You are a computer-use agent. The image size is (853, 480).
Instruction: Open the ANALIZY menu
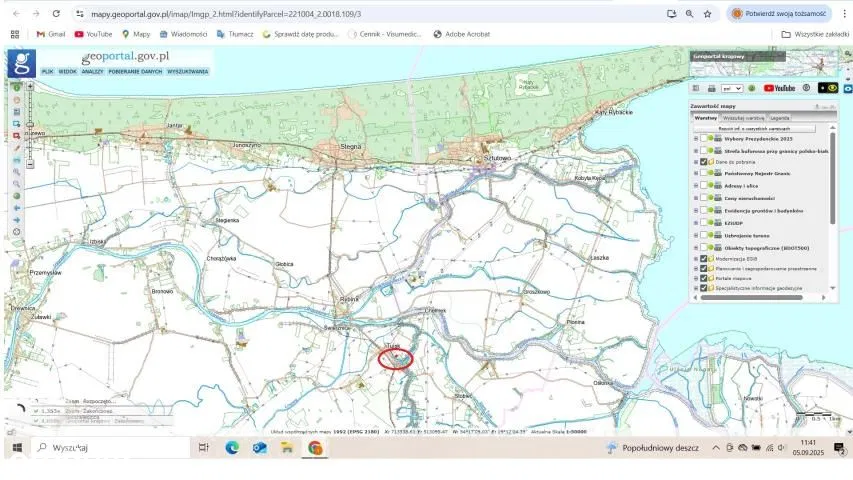coord(93,72)
